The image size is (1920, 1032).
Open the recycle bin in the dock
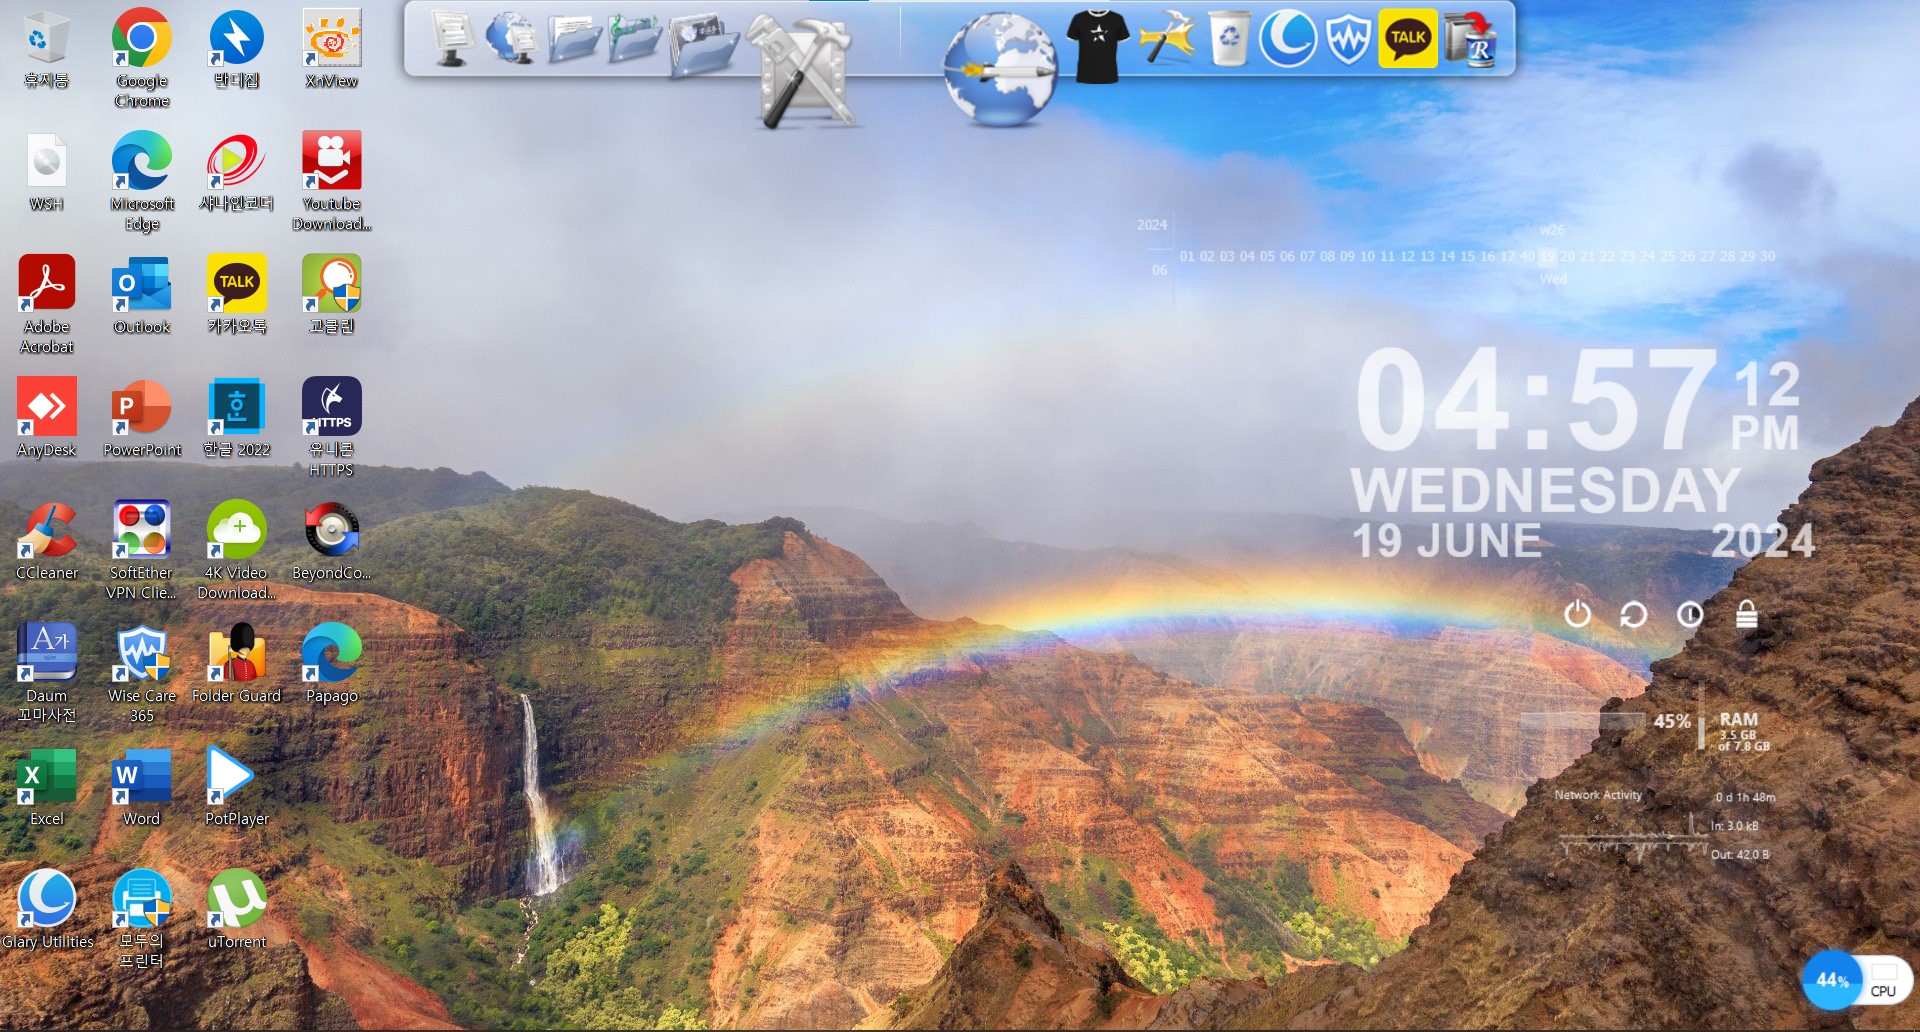(x=1229, y=38)
